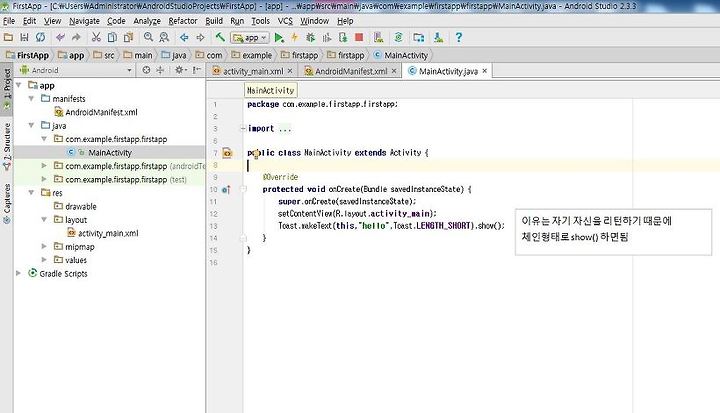Expand the test package node

tap(44, 179)
